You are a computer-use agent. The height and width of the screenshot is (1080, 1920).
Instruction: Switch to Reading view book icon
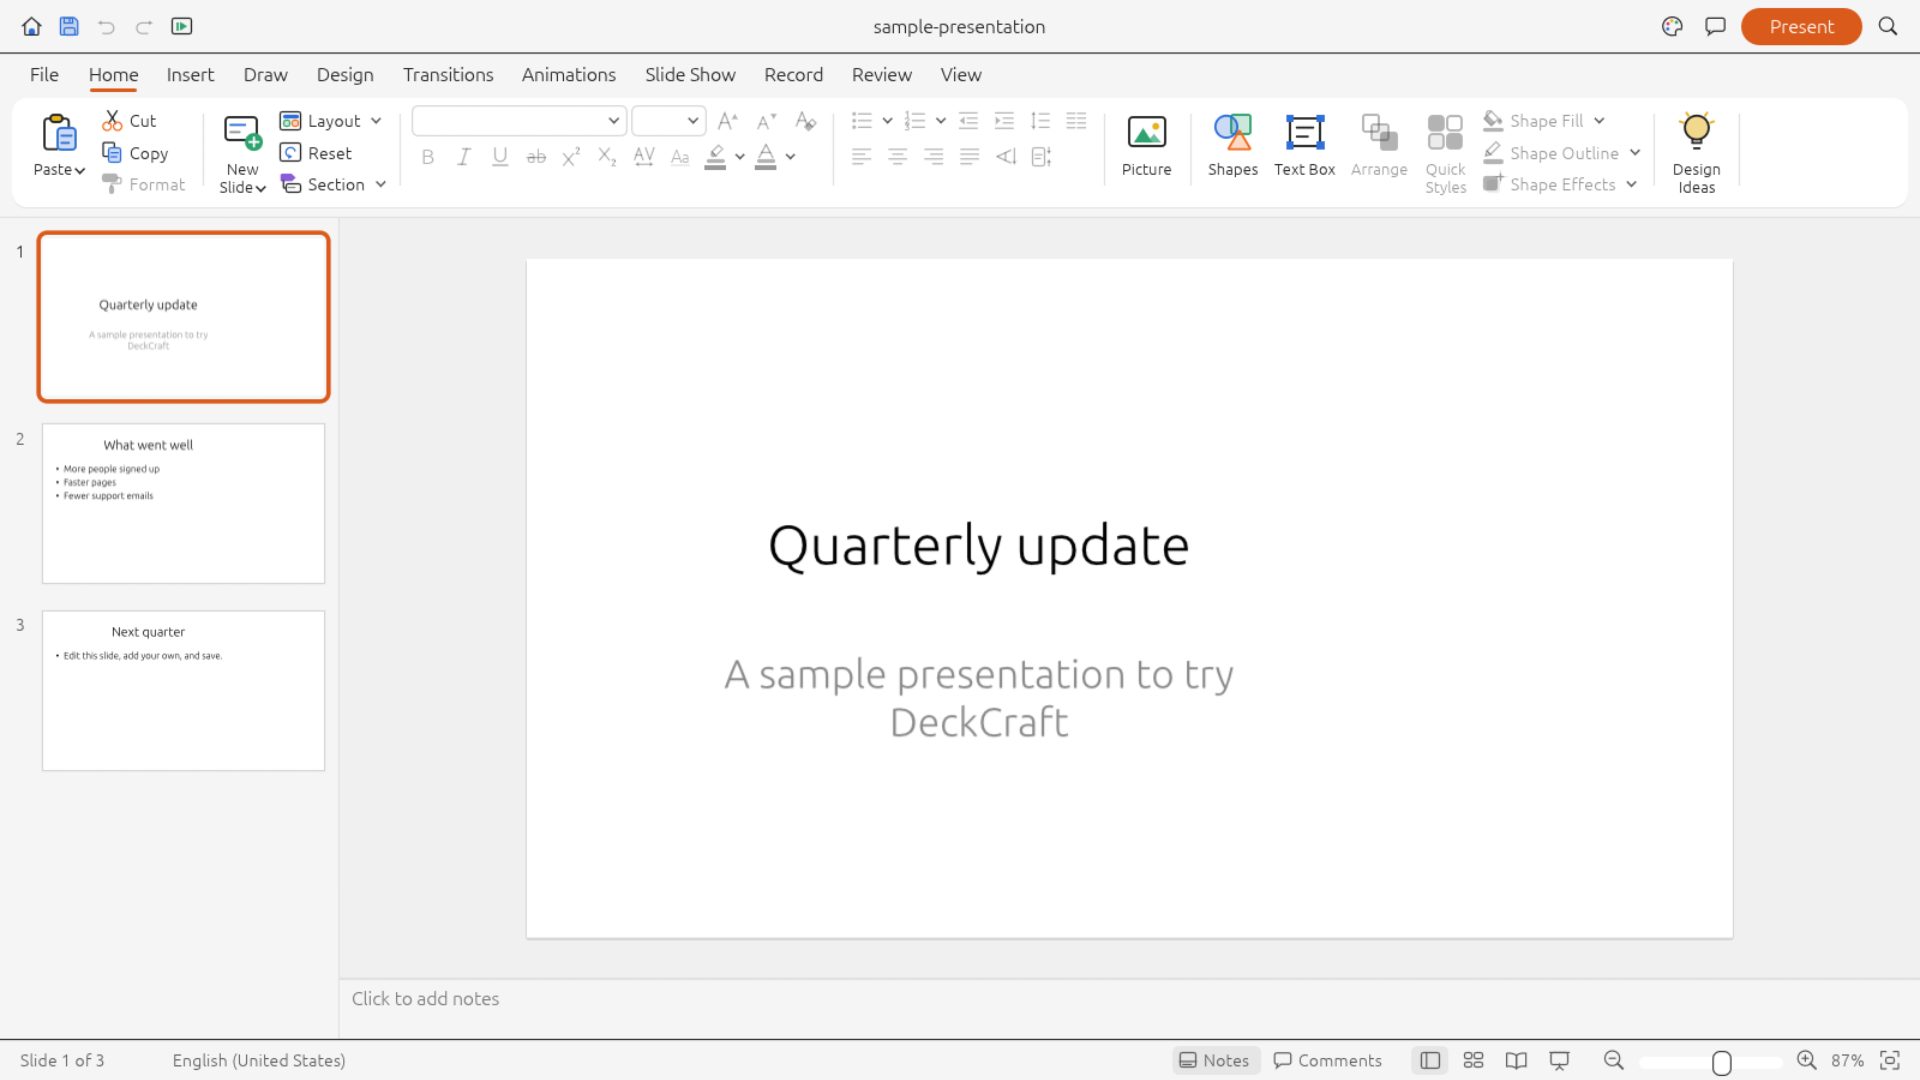[x=1516, y=1061]
